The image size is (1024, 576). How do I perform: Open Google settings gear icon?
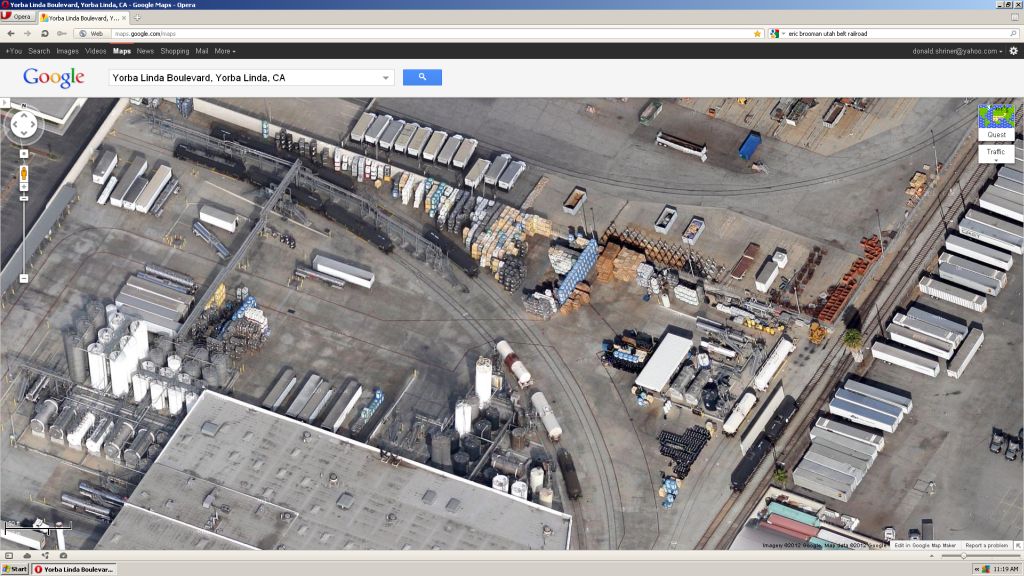click(x=1013, y=51)
